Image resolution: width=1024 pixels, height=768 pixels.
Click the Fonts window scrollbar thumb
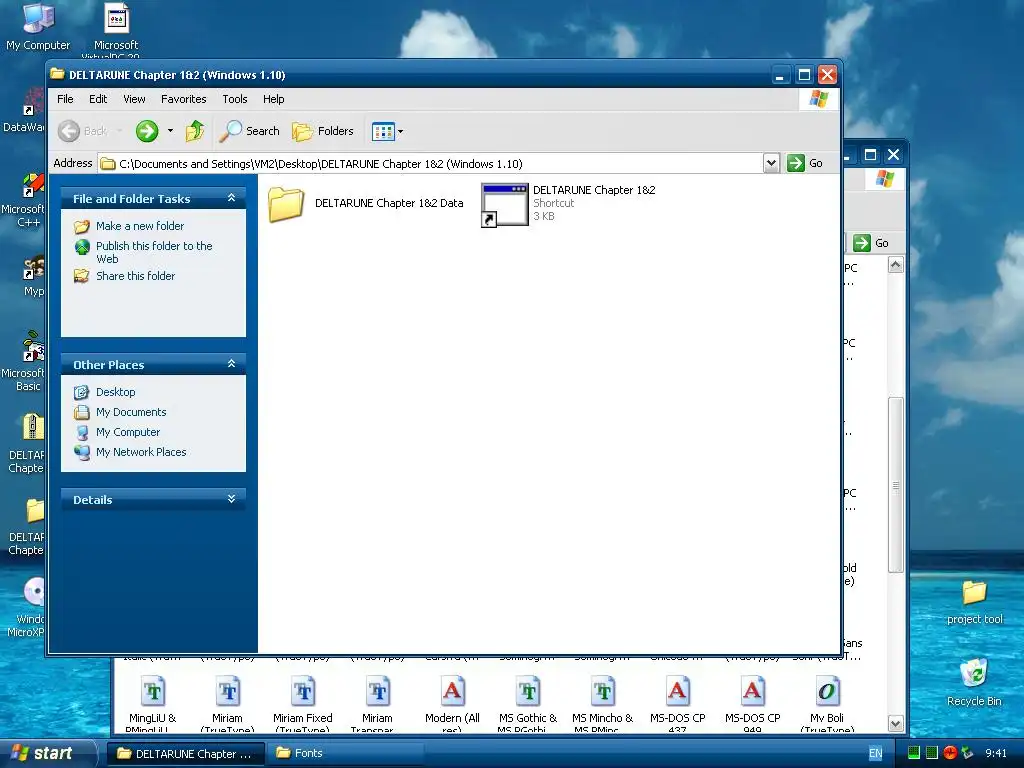[895, 485]
